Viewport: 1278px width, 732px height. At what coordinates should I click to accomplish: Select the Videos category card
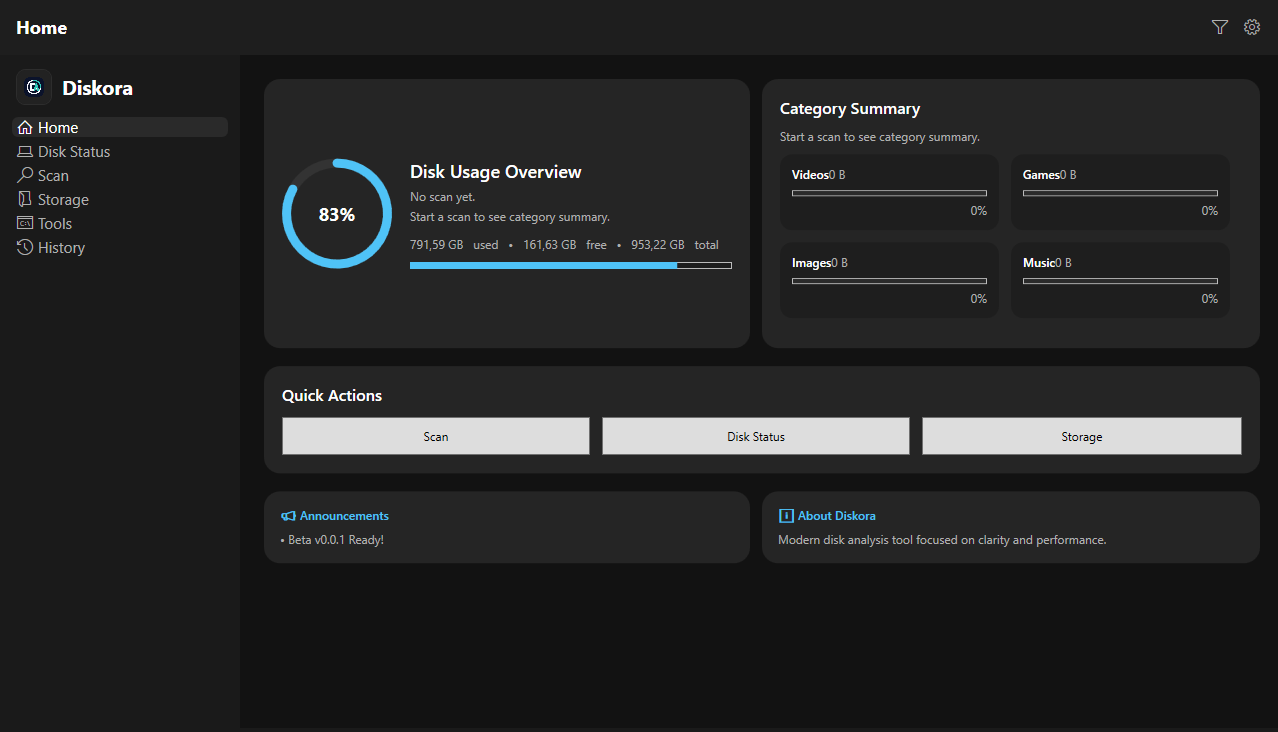[889, 192]
